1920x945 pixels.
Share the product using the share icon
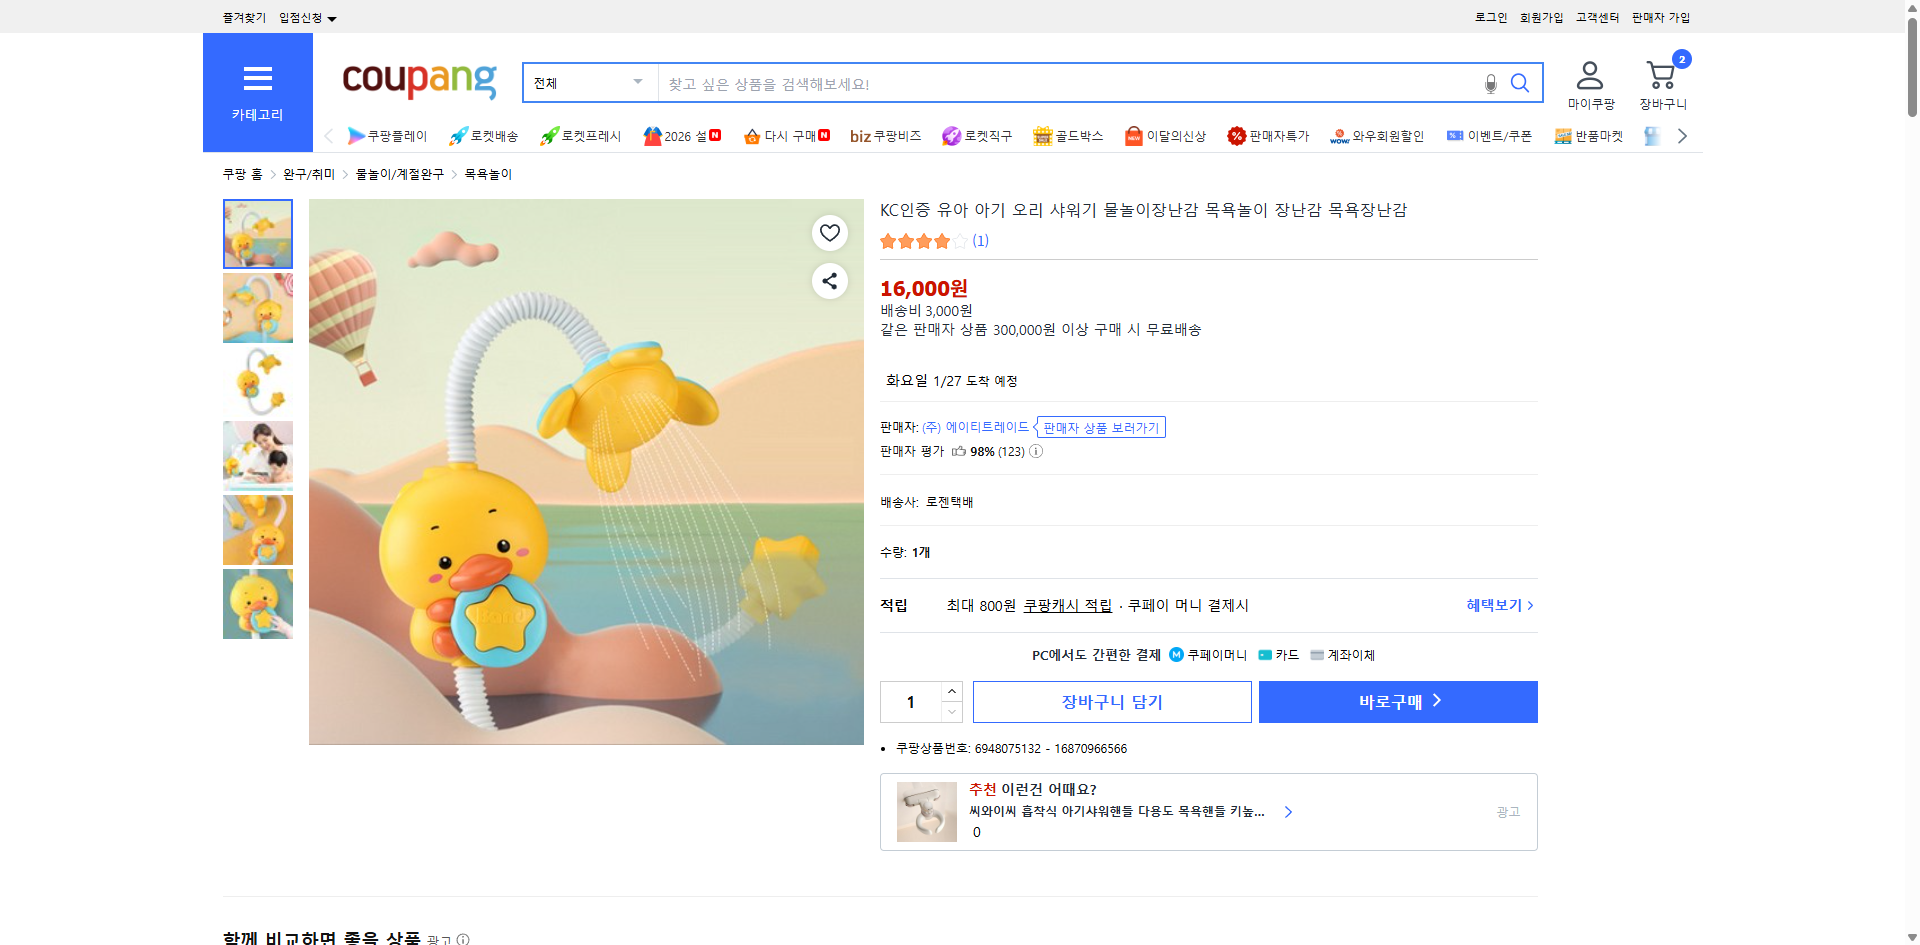[829, 281]
